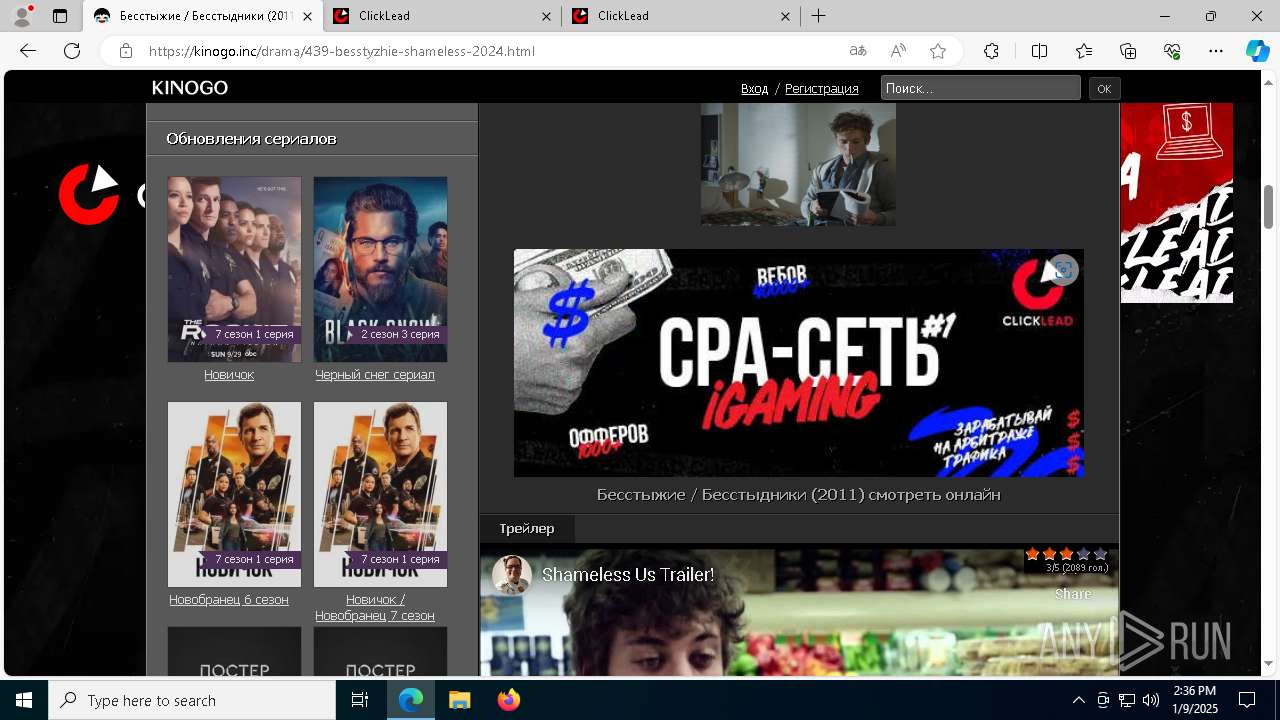Click visual search icon on CPA banner
Viewport: 1280px width, 720px height.
[x=1063, y=270]
